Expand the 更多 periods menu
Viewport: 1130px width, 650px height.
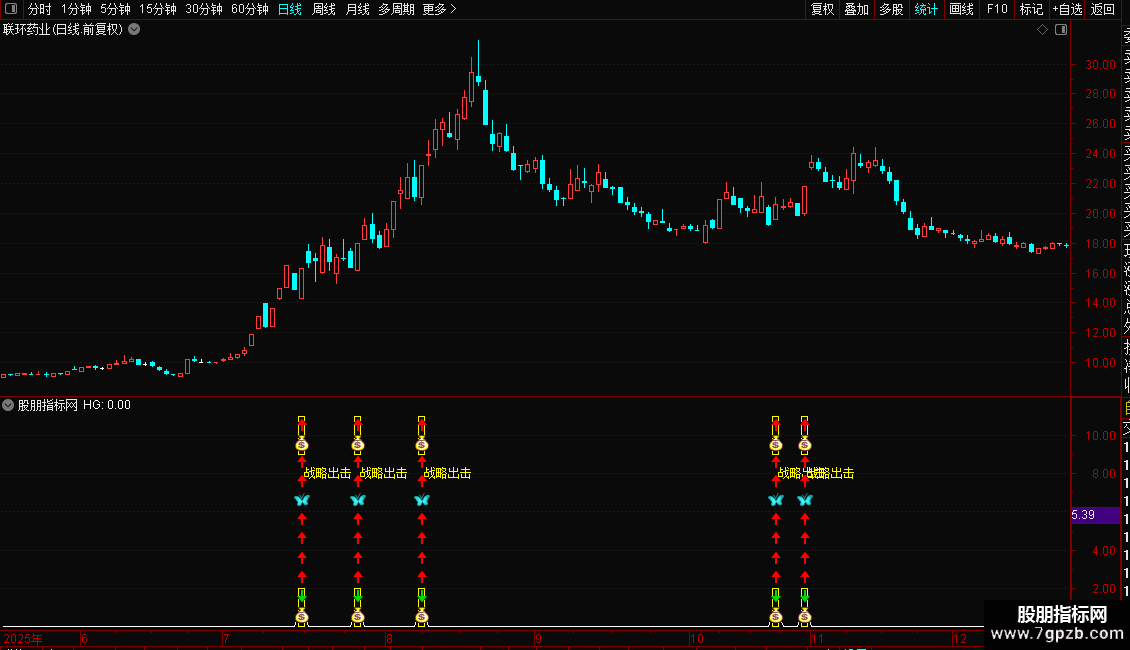coord(440,9)
